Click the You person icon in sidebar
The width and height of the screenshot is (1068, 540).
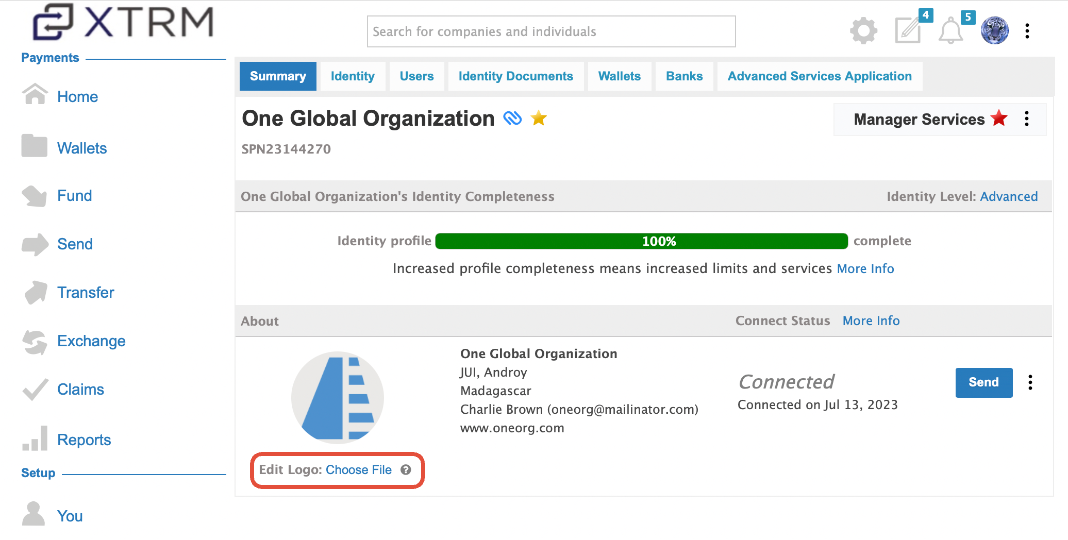click(33, 514)
